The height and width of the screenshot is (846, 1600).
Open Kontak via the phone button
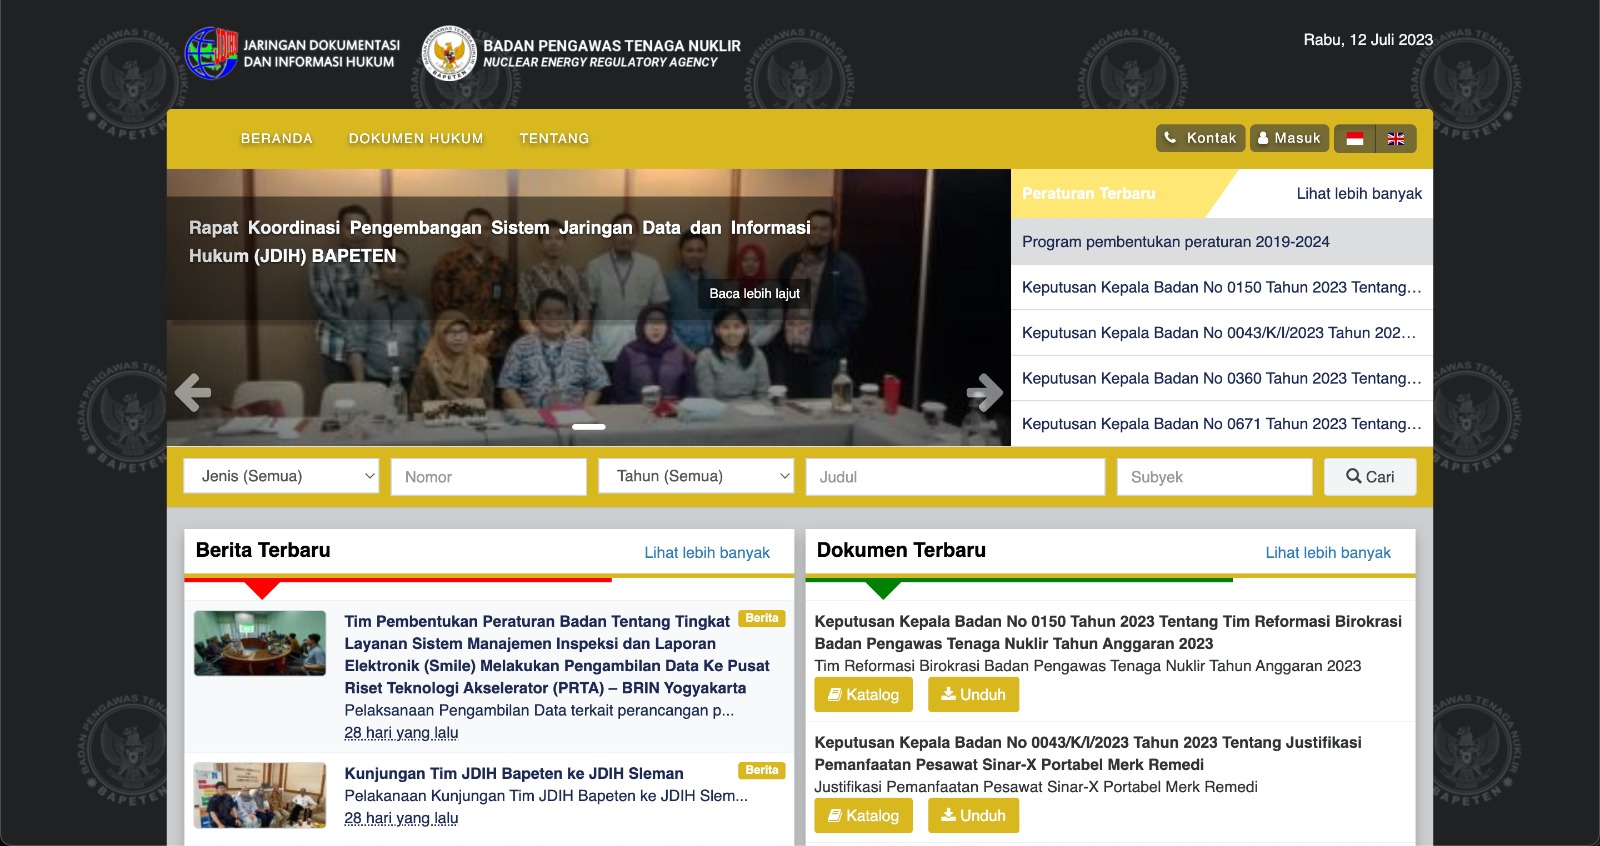click(x=1200, y=138)
